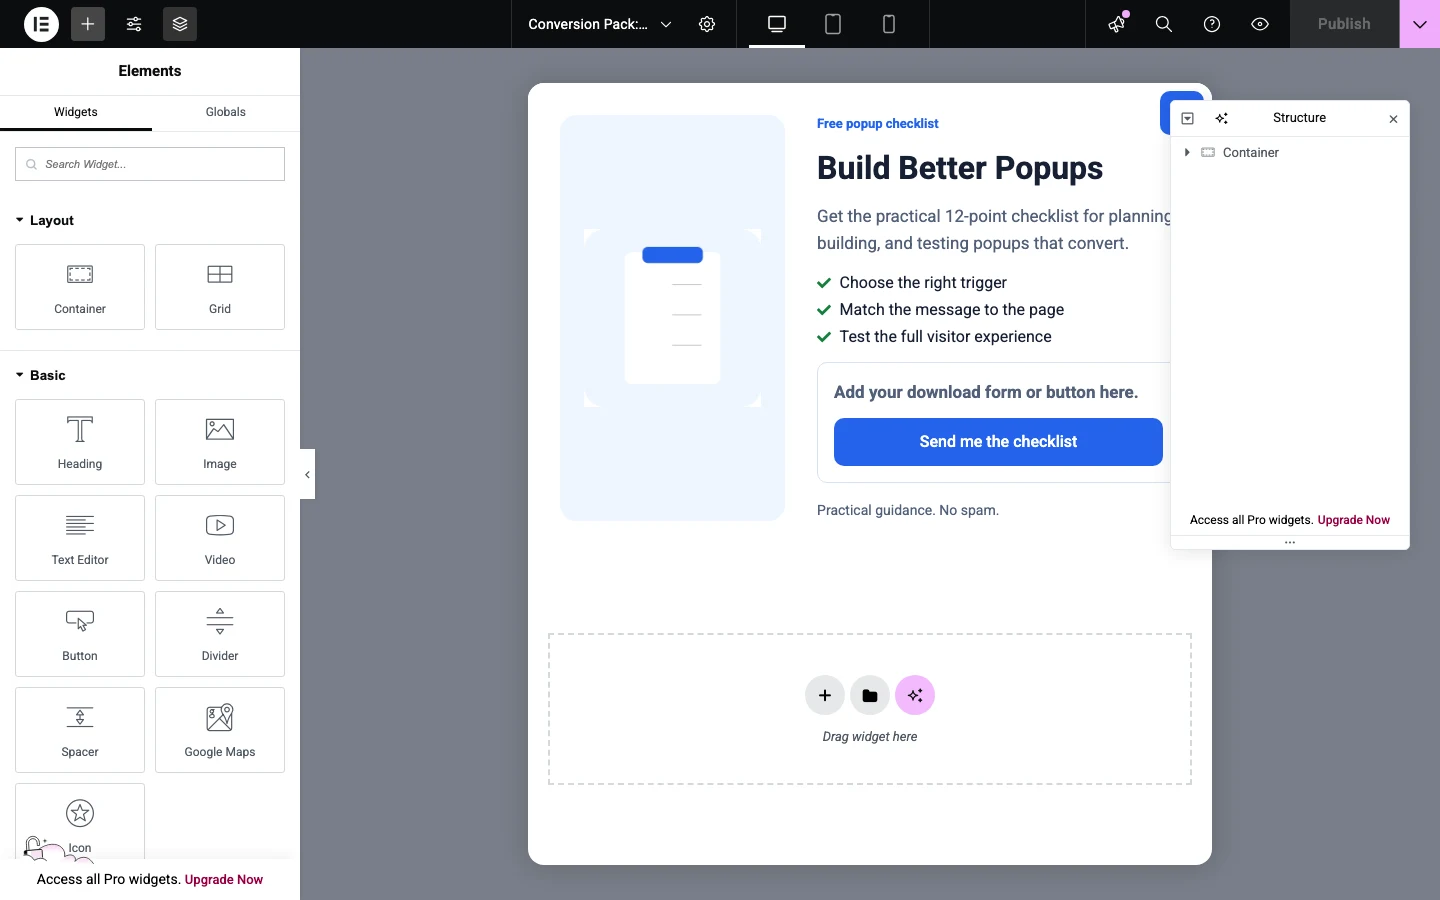Close the Structure panel
Image resolution: width=1440 pixels, height=900 pixels.
(1394, 119)
